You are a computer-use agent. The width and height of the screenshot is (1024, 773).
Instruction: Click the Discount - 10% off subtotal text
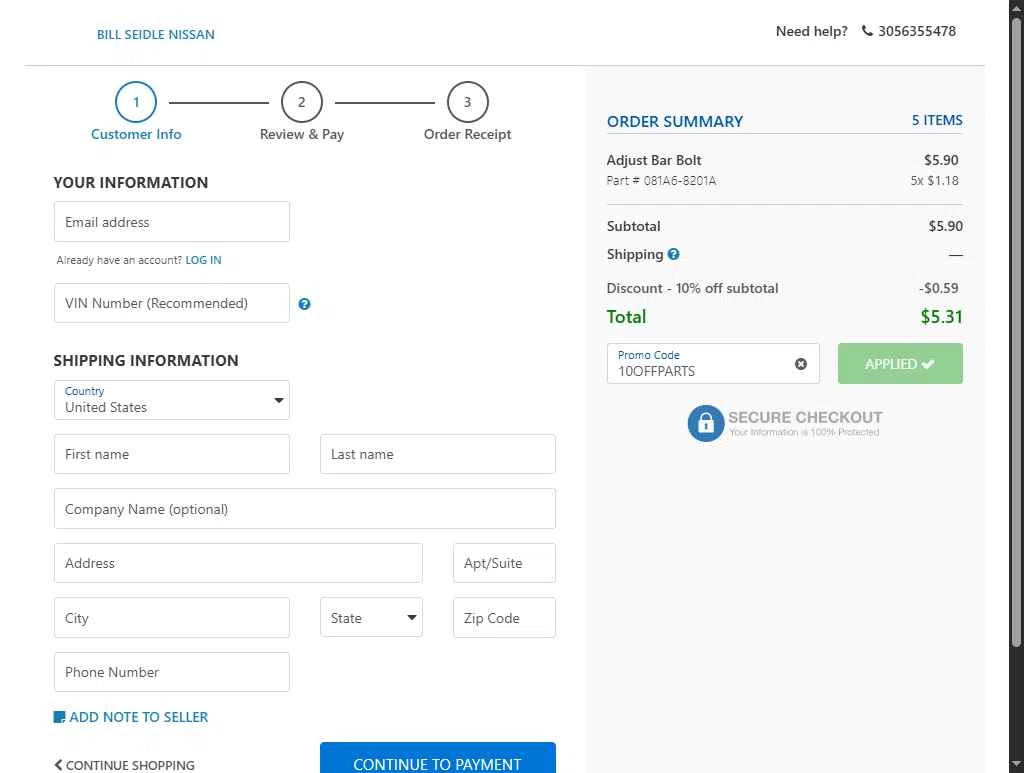coord(692,288)
